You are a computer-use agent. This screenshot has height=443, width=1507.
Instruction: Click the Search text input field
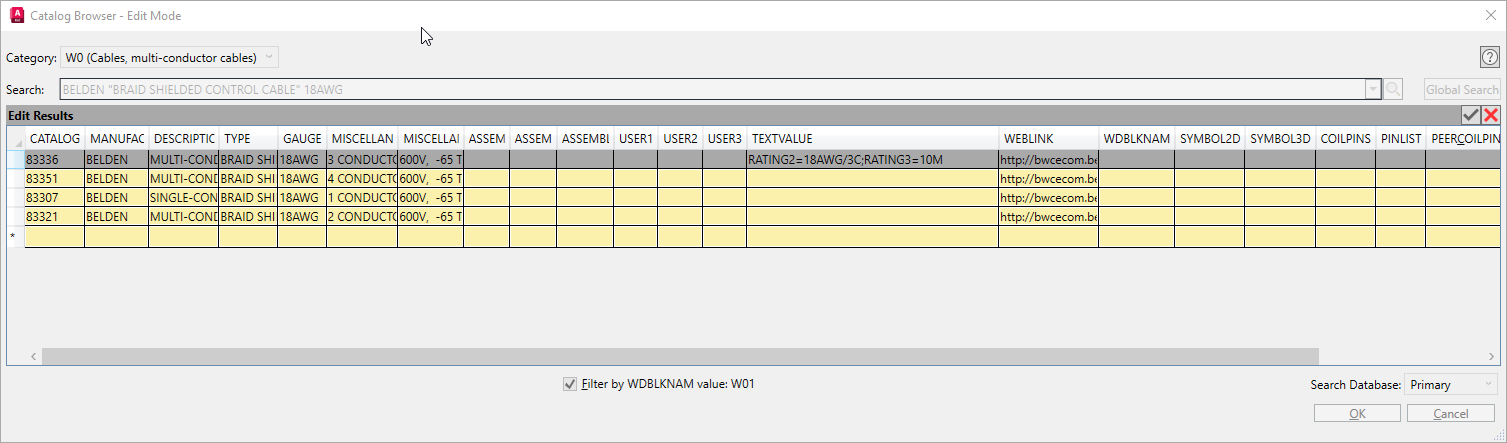712,90
